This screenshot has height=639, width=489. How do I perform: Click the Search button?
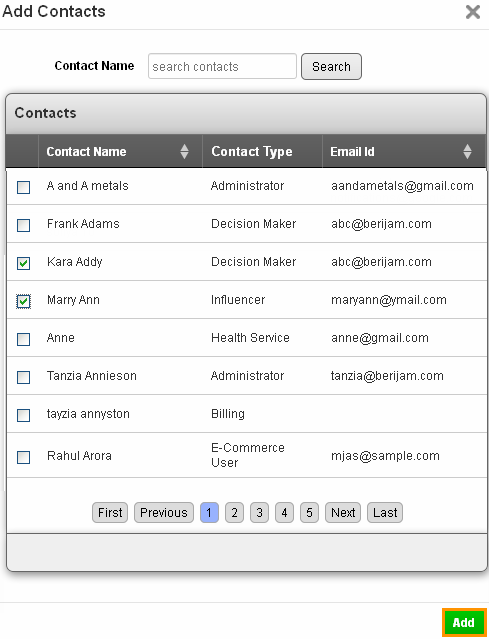tap(331, 66)
